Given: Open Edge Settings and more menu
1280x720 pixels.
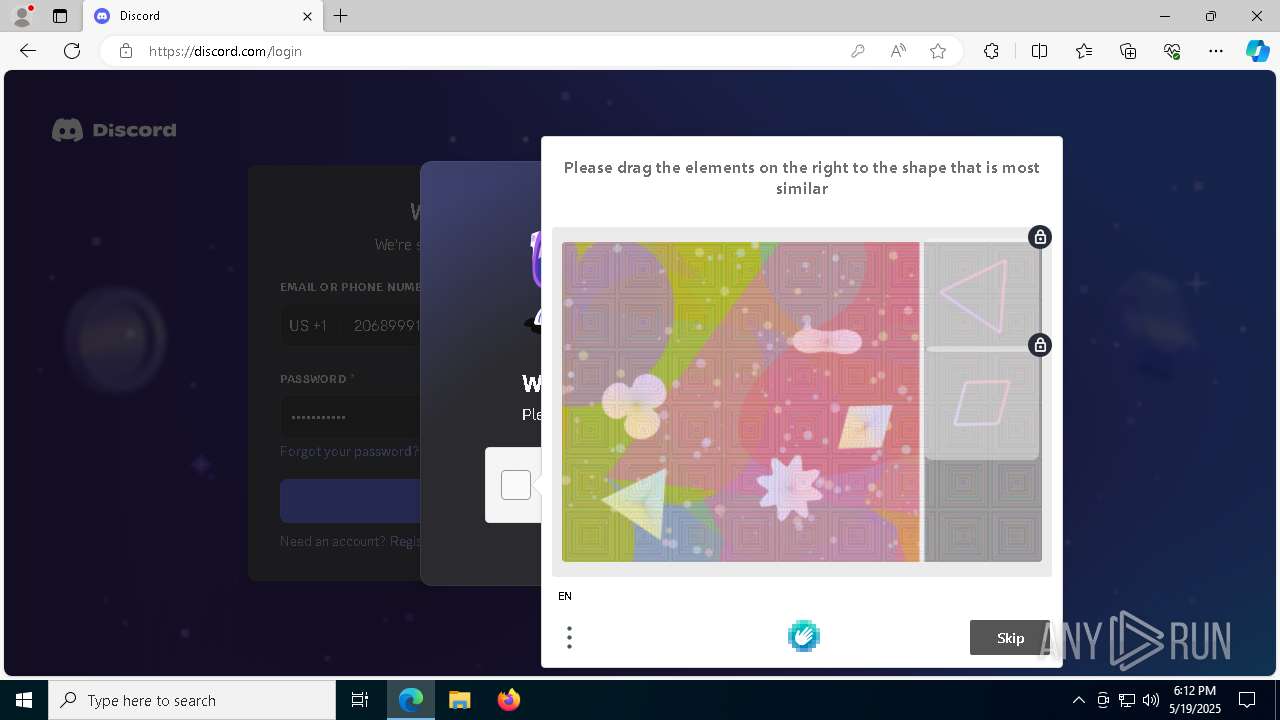Looking at the screenshot, I should click(x=1216, y=51).
